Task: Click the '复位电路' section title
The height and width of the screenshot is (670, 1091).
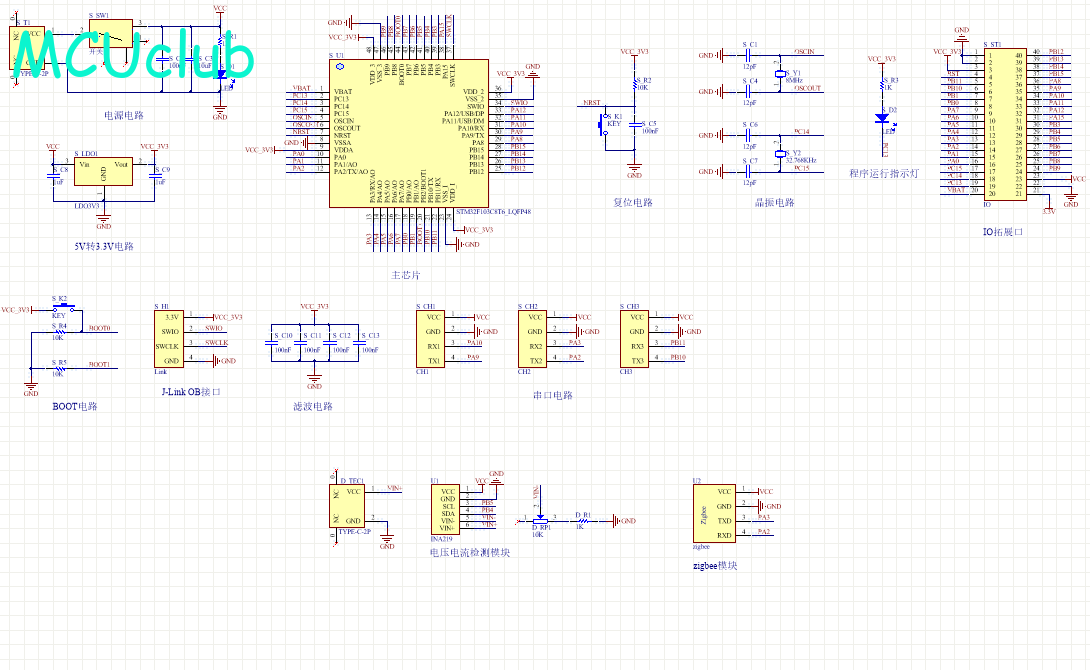Action: 633,202
